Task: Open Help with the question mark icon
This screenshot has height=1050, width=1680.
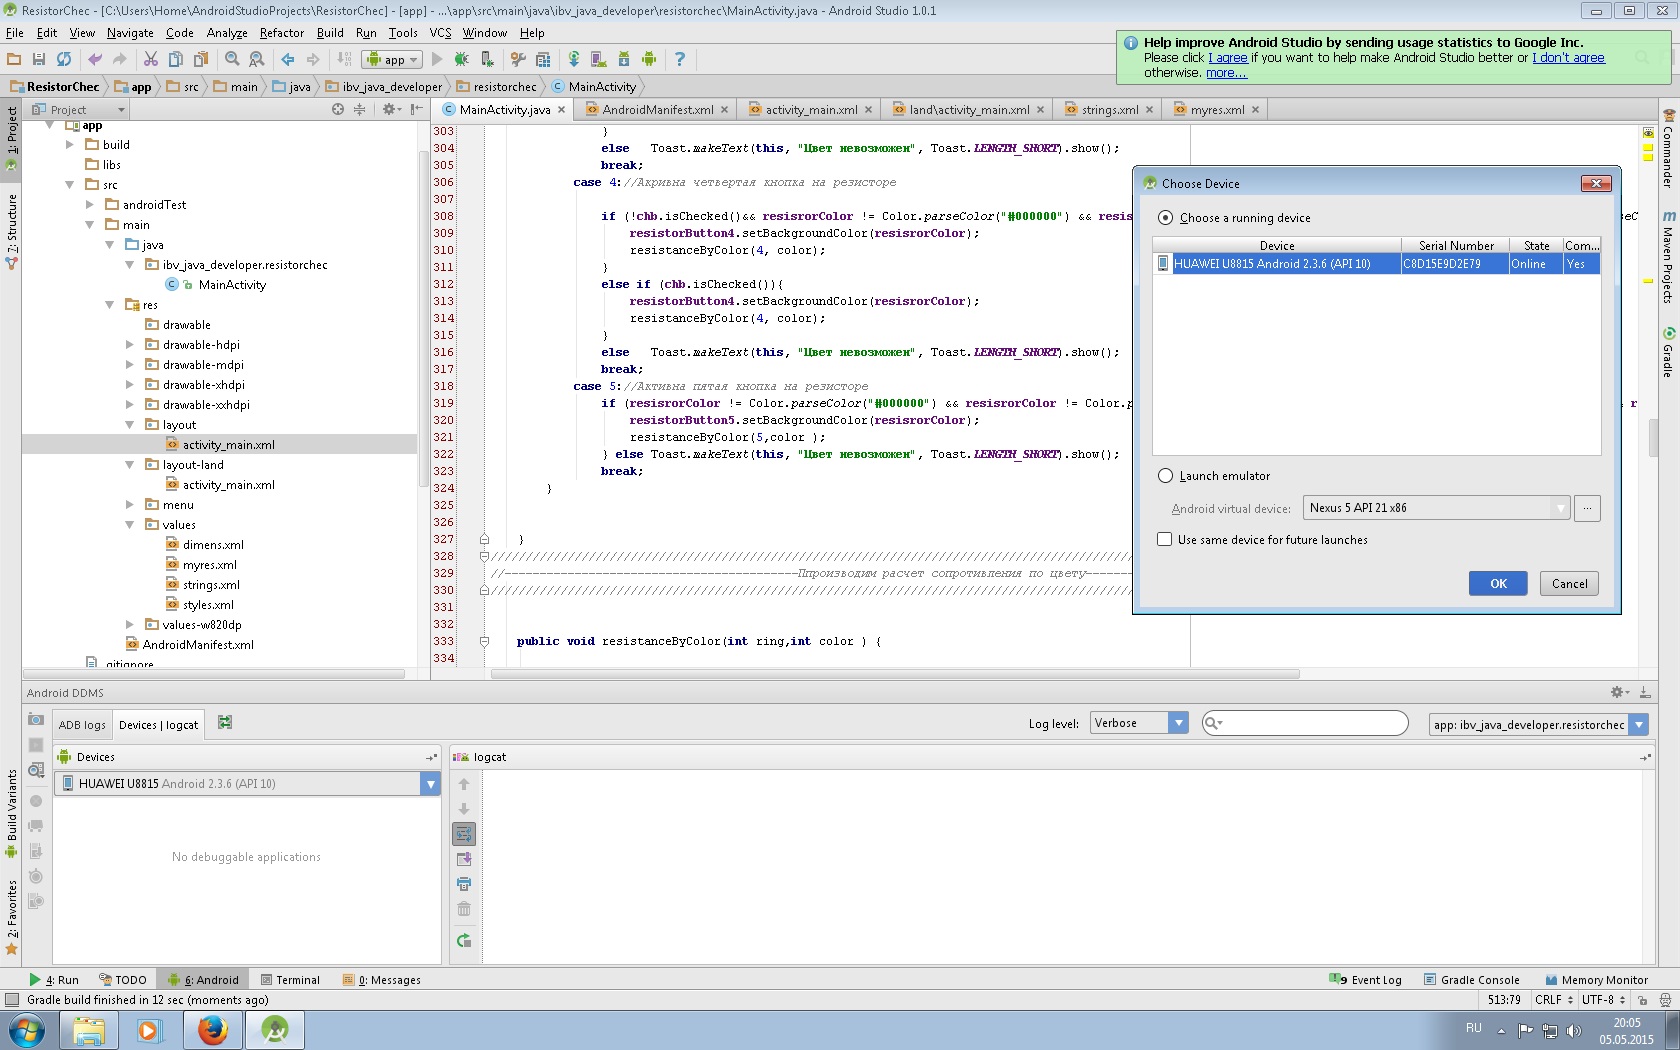Action: (x=680, y=59)
